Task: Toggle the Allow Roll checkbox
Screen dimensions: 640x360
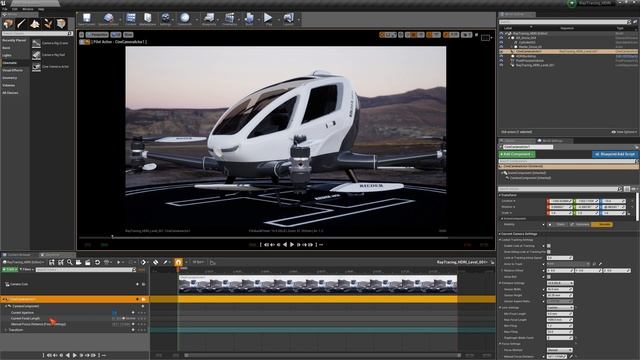Action: pos(549,277)
